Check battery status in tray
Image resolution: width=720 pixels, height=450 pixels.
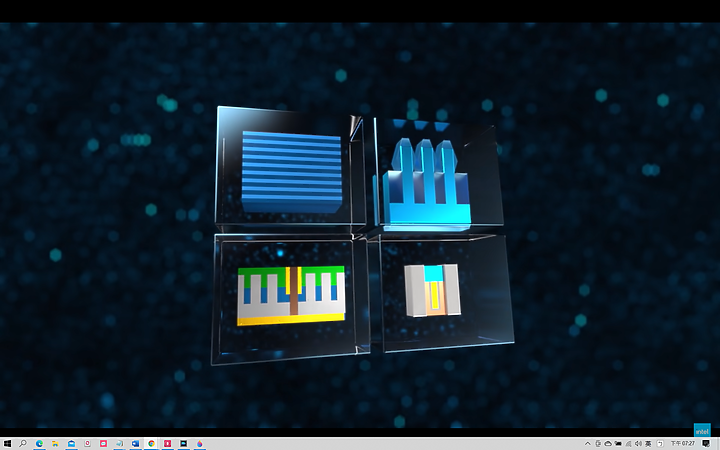coord(618,444)
